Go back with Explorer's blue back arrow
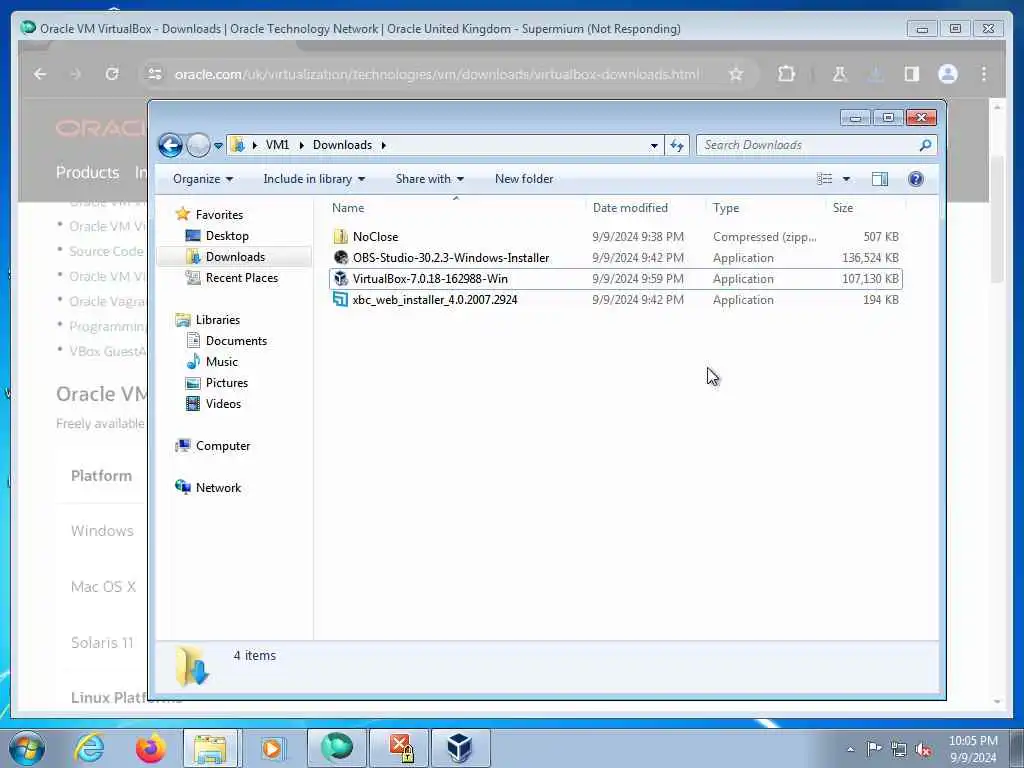1024x768 pixels. [170, 145]
